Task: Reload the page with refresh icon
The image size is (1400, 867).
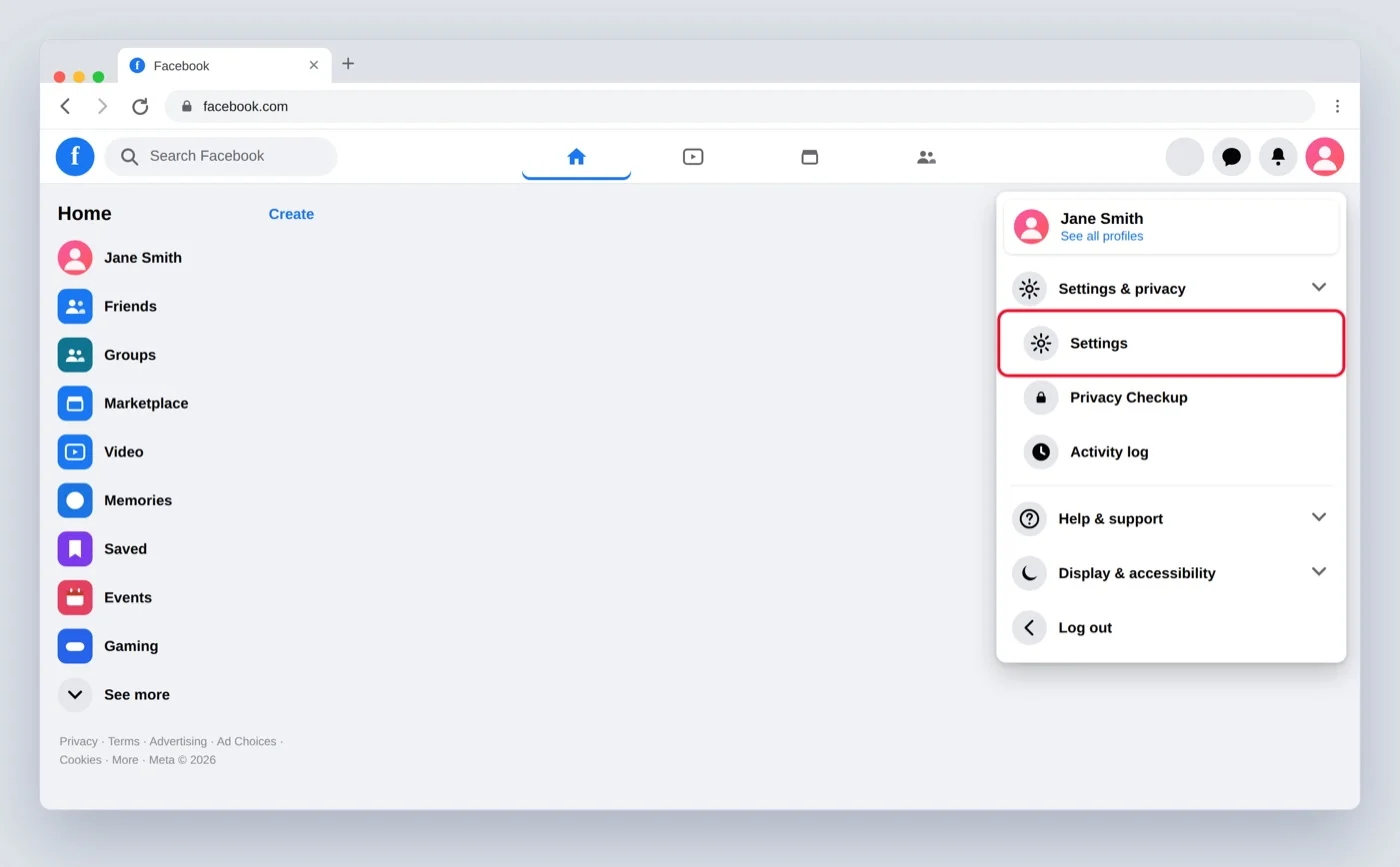Action: (140, 106)
